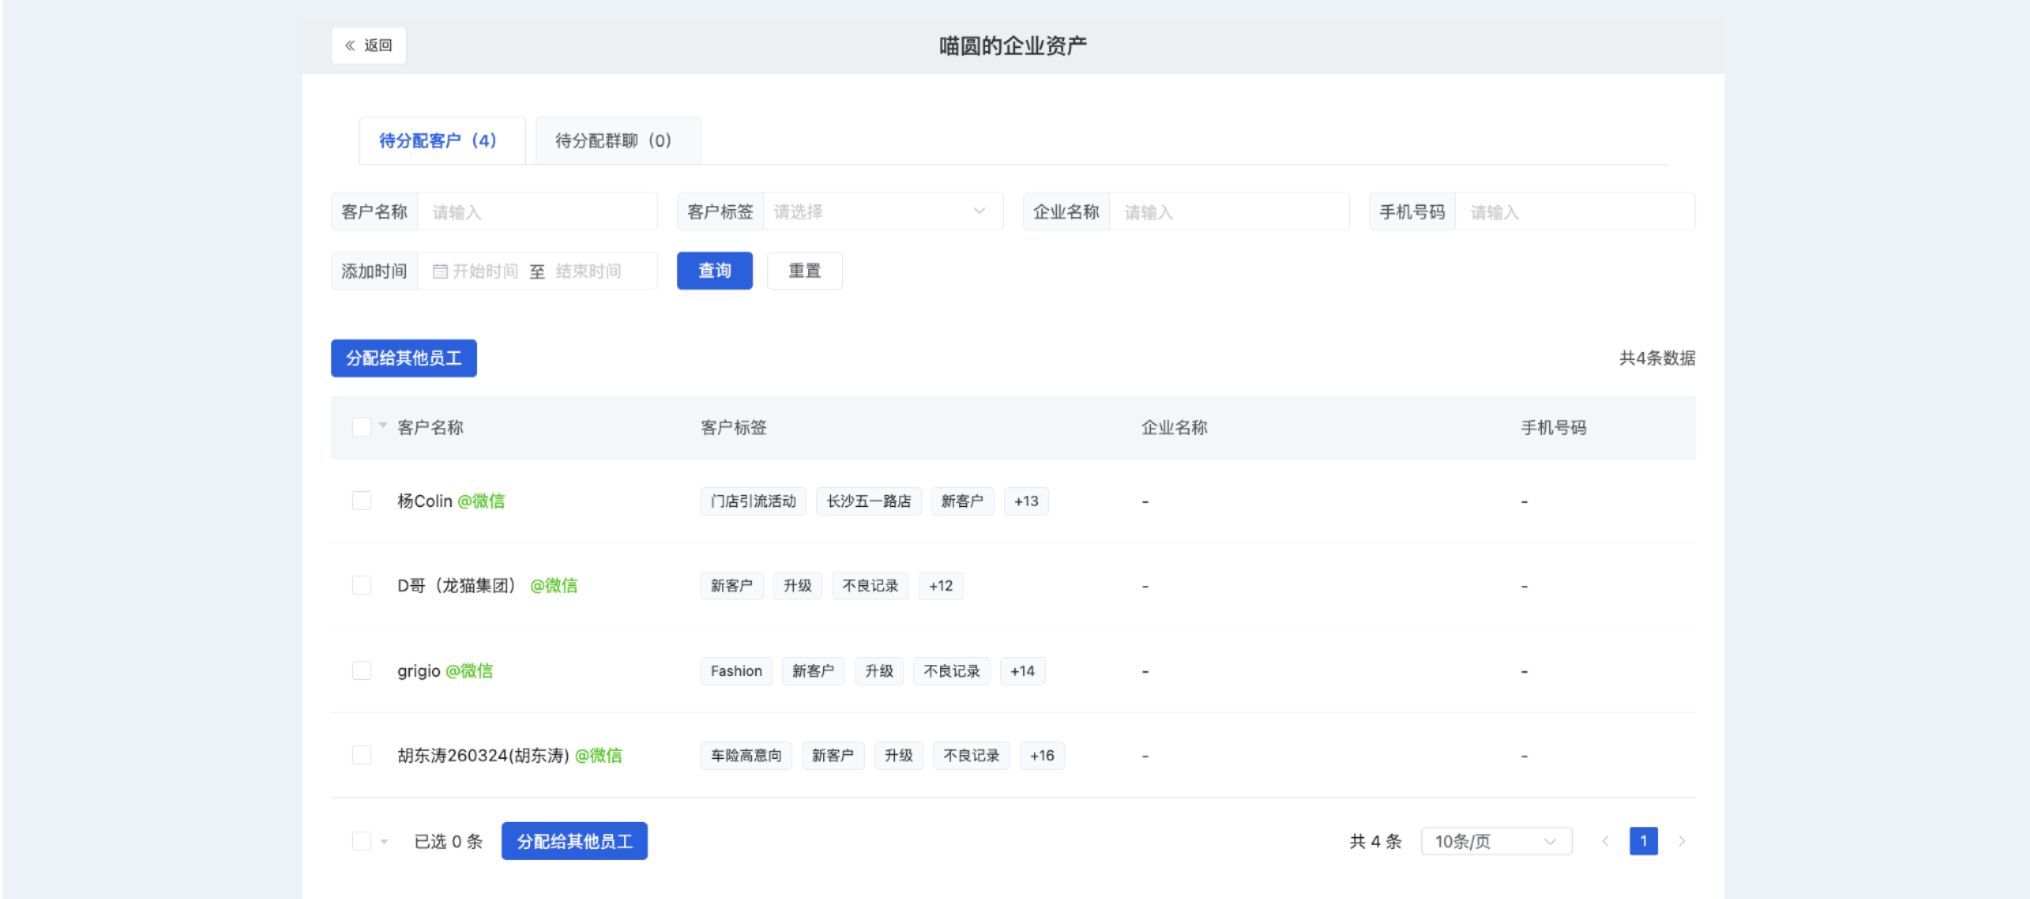
Task: Click the 门店引流活动 tag
Action: pyautogui.click(x=753, y=501)
